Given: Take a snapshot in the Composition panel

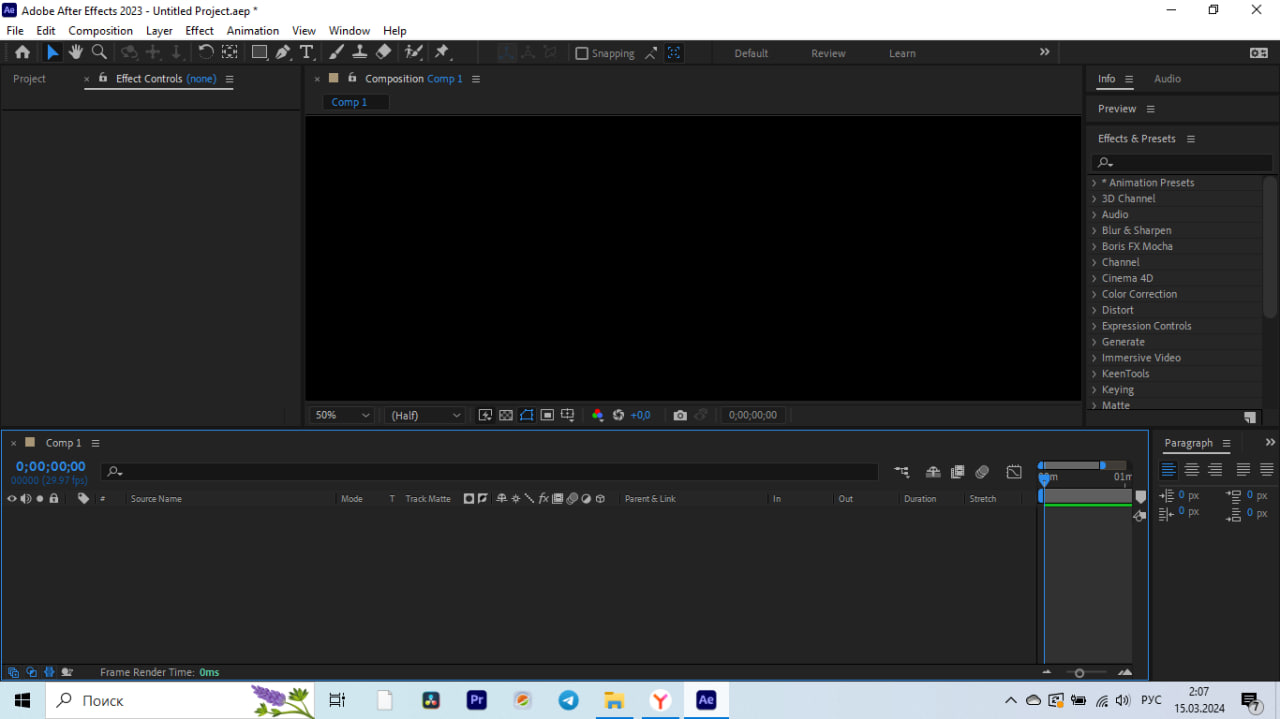Looking at the screenshot, I should 680,414.
